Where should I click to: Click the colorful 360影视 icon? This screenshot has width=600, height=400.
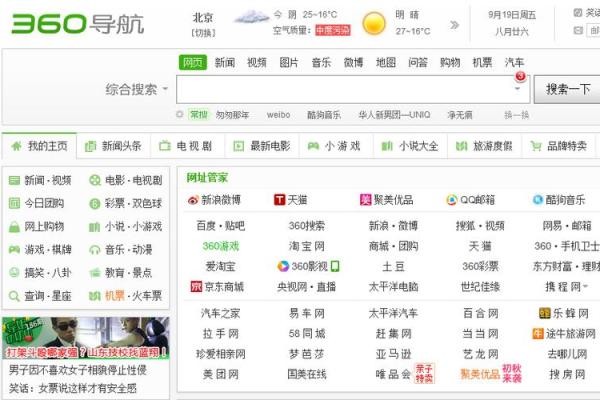tap(283, 266)
